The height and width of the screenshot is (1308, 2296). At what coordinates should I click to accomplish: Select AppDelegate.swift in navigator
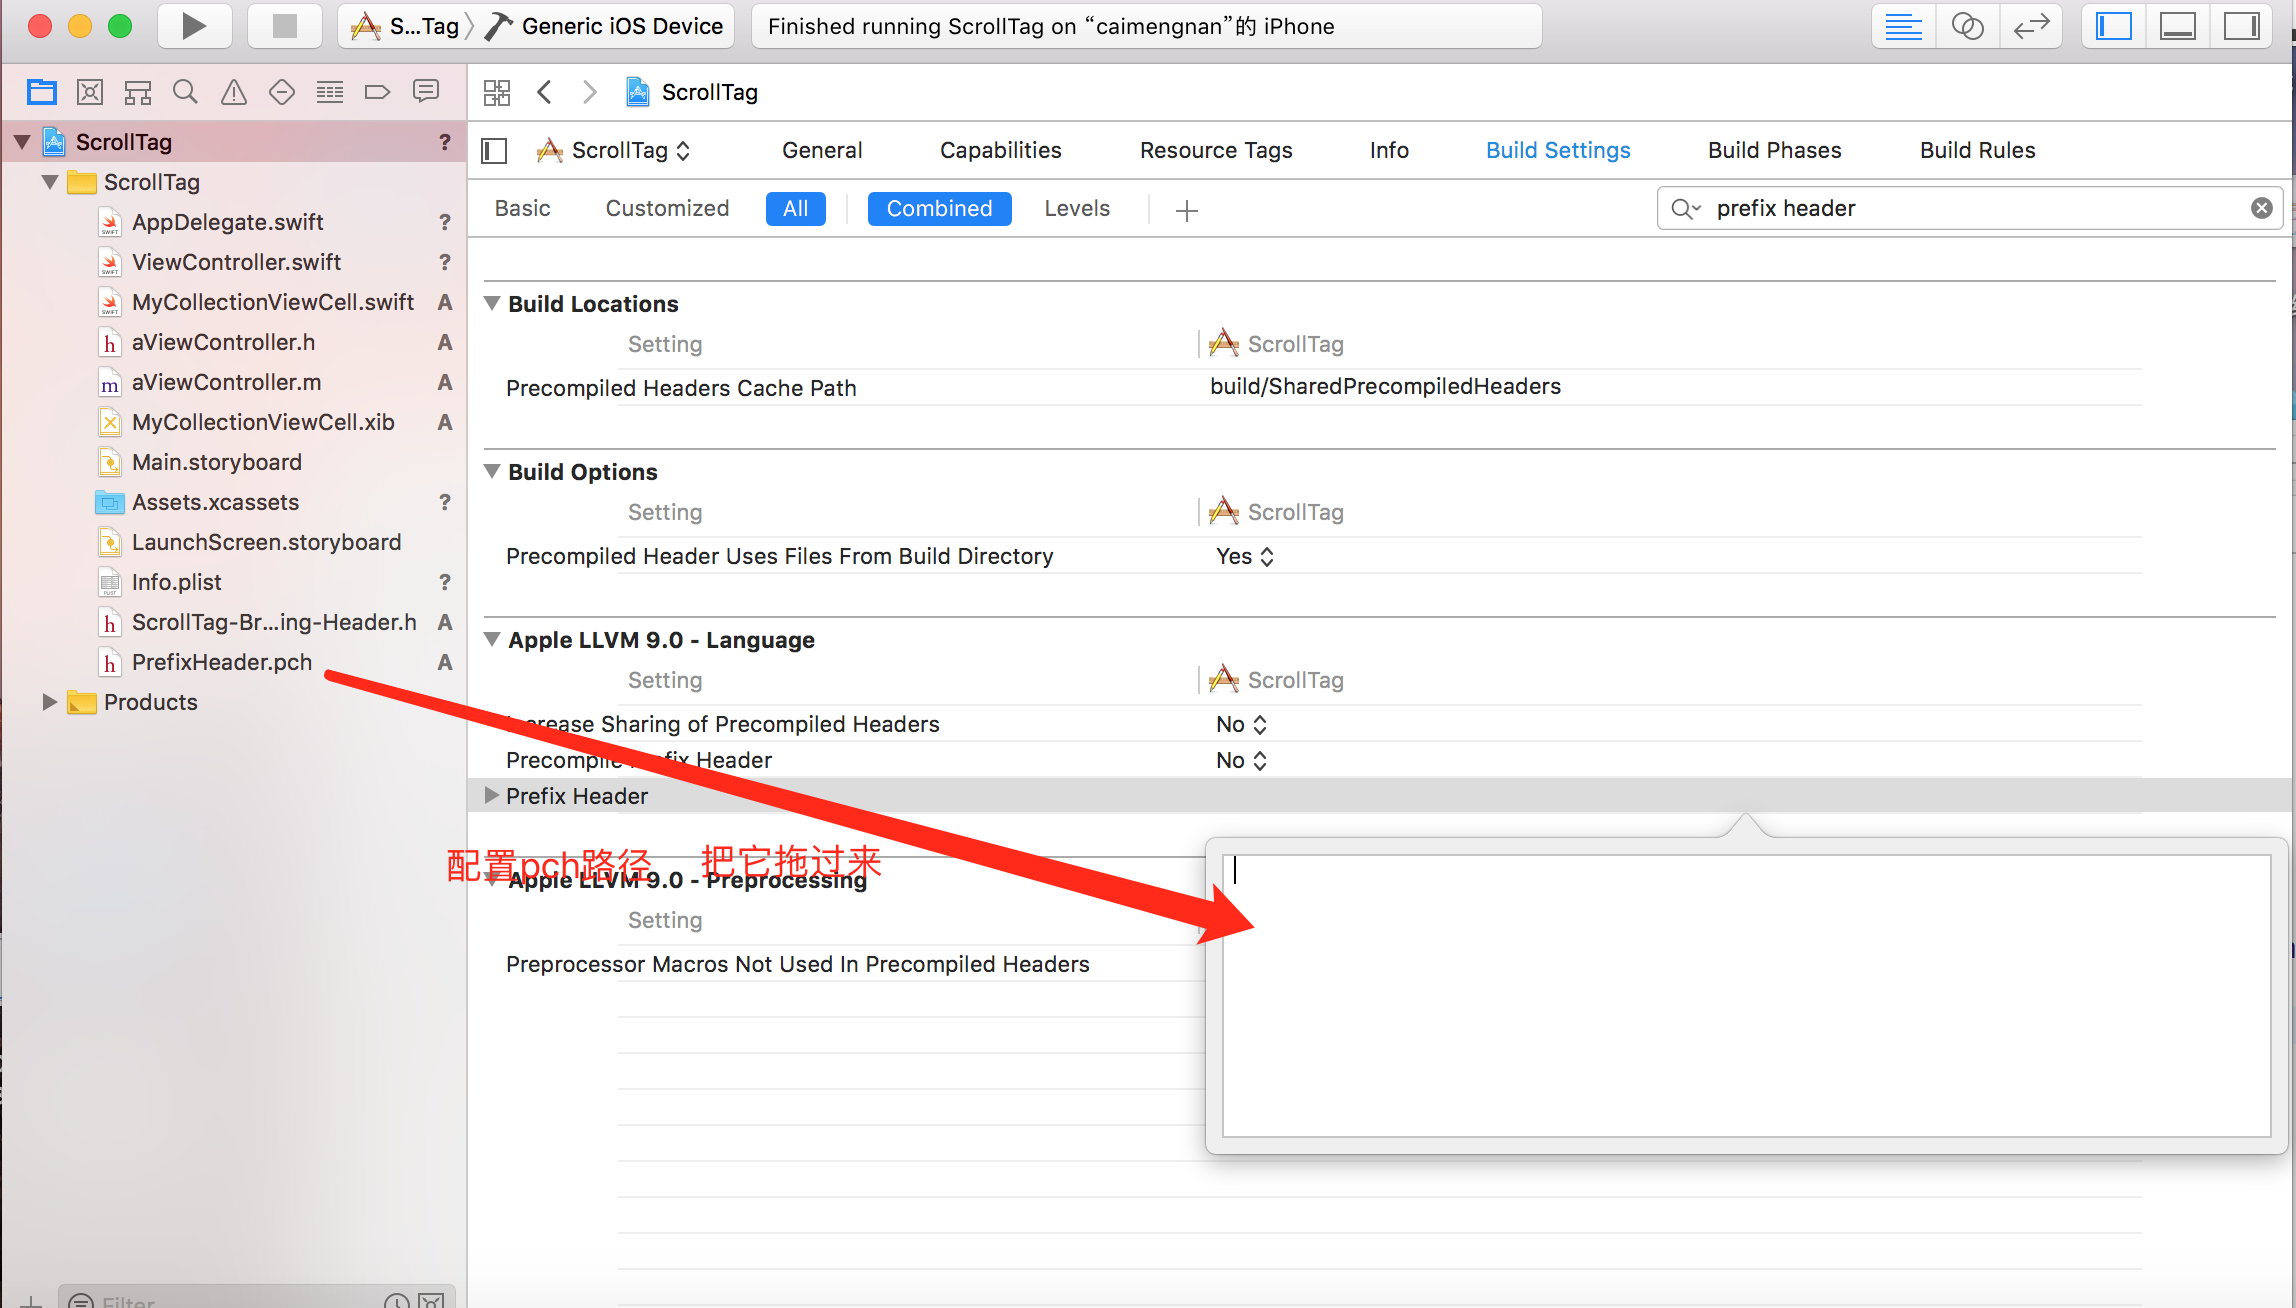pos(227,222)
